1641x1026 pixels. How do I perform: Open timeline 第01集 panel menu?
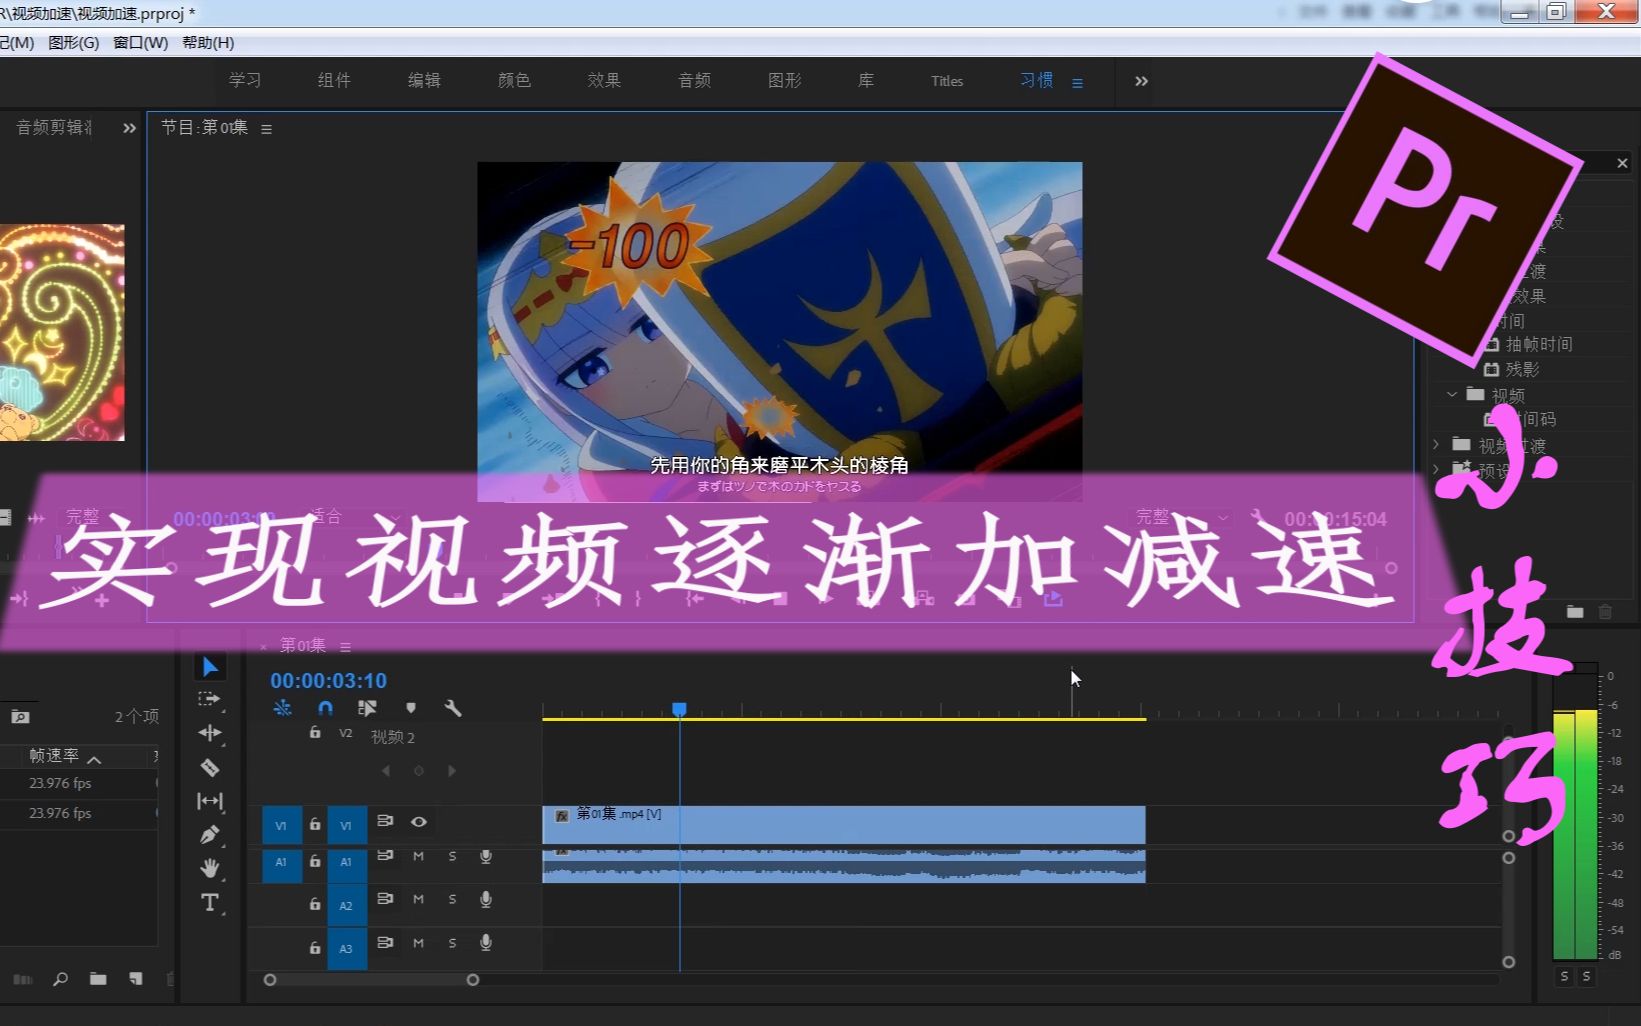pyautogui.click(x=345, y=647)
